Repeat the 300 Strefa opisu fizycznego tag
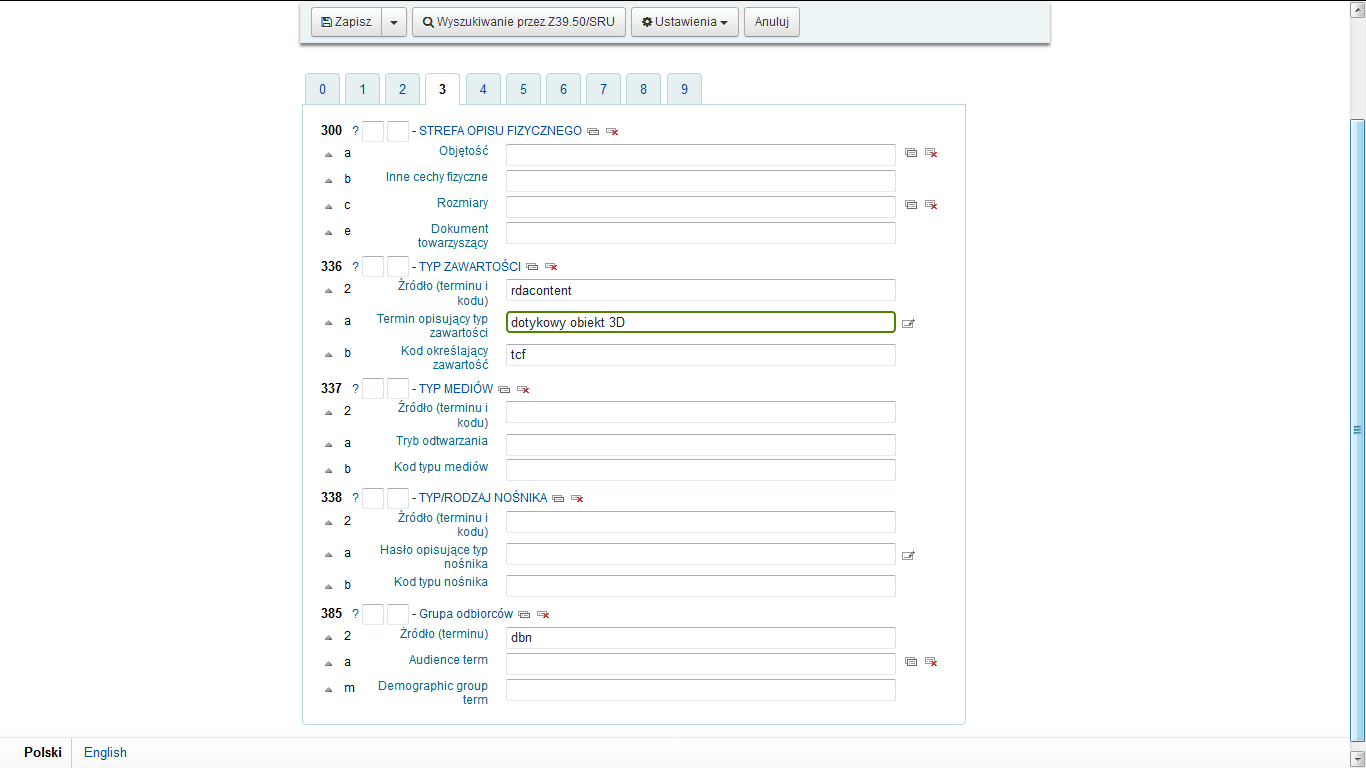 coord(593,131)
